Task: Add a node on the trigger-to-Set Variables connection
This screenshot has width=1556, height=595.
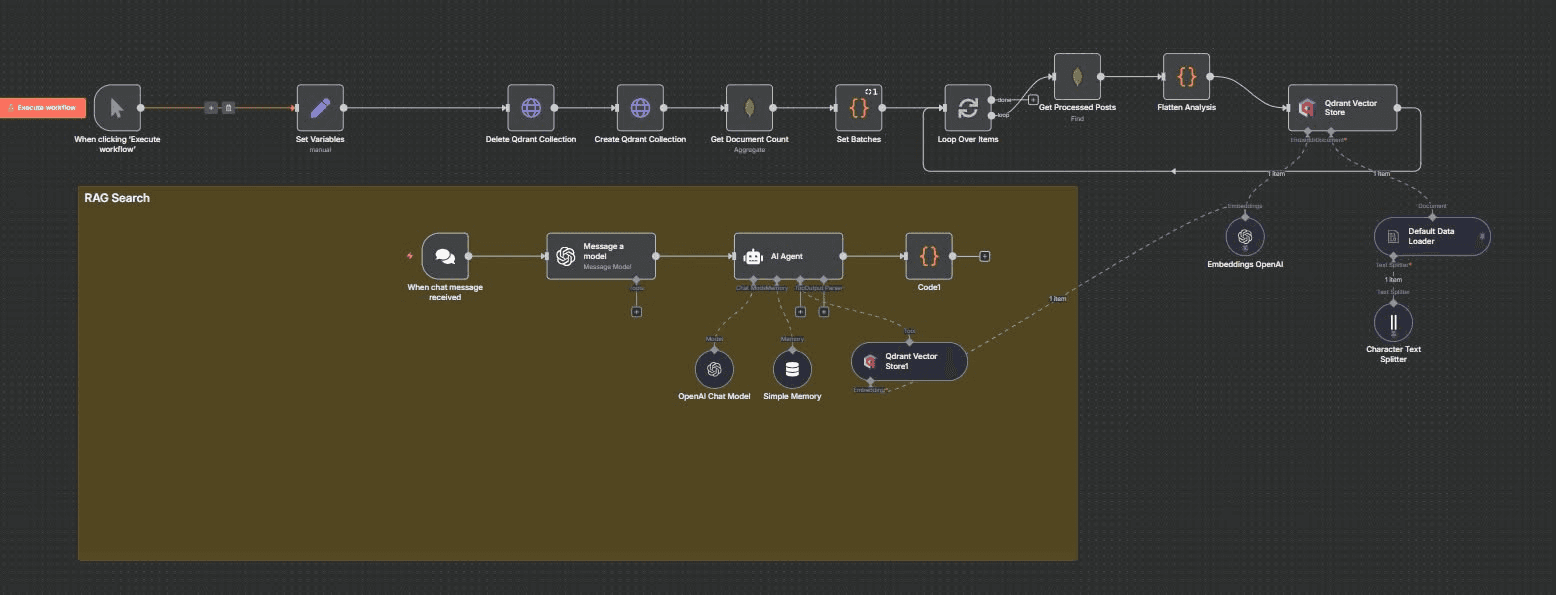Action: tap(211, 108)
